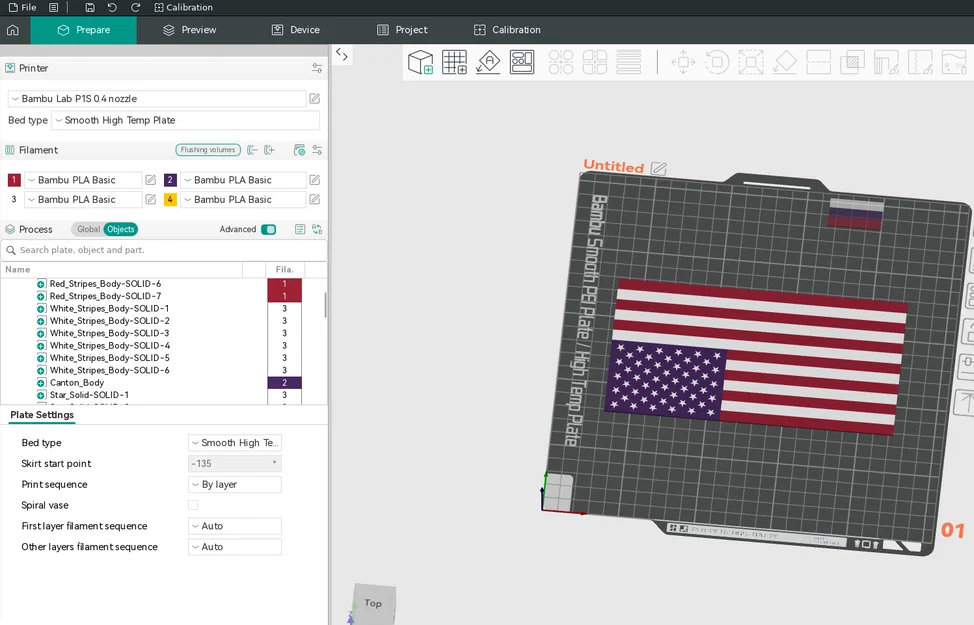Viewport: 974px width, 625px height.
Task: Select Canton_Body in the object list
Action: [76, 383]
